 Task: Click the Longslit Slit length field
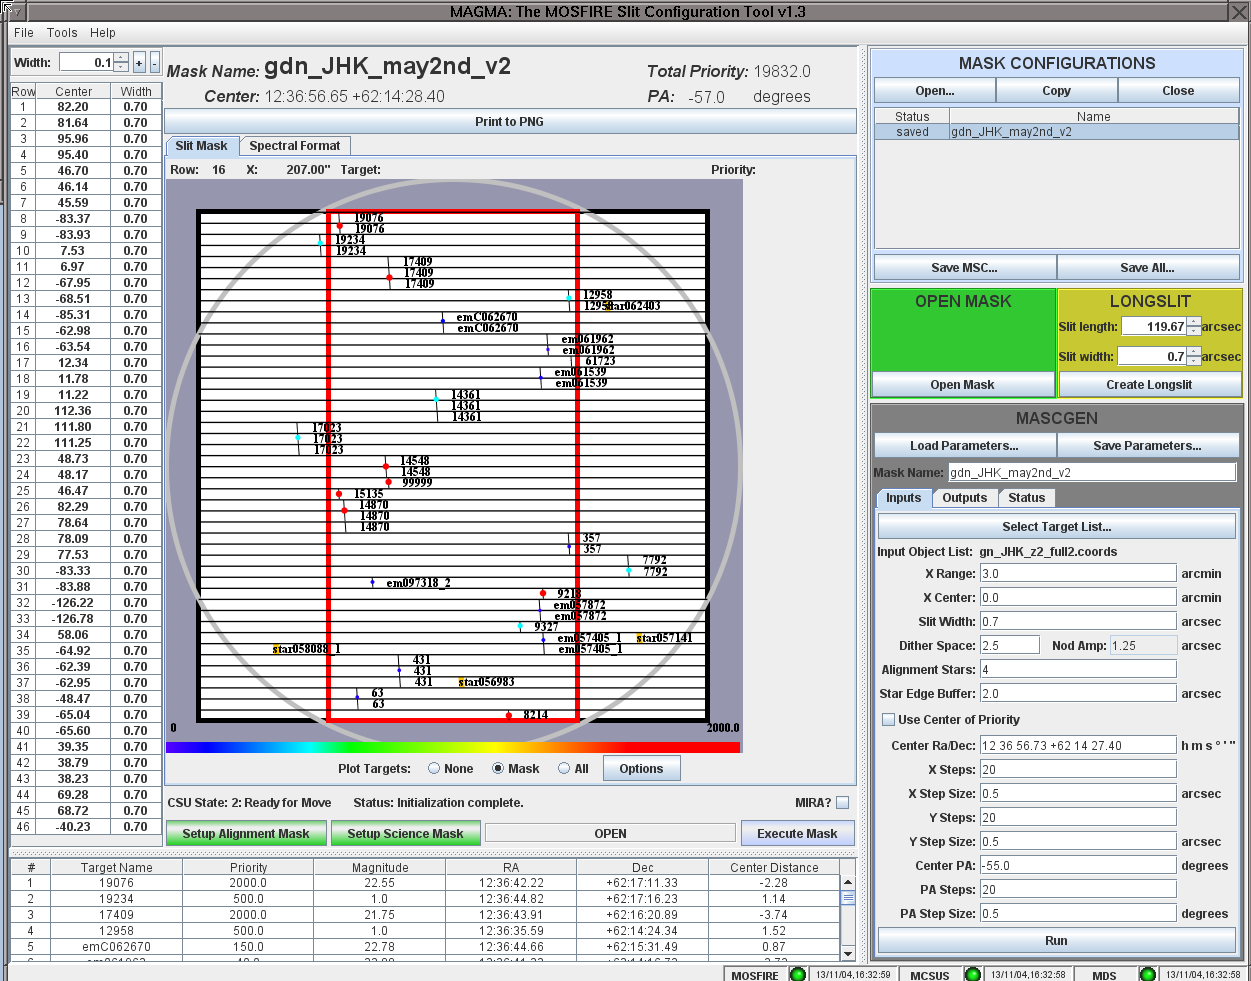pos(1154,327)
